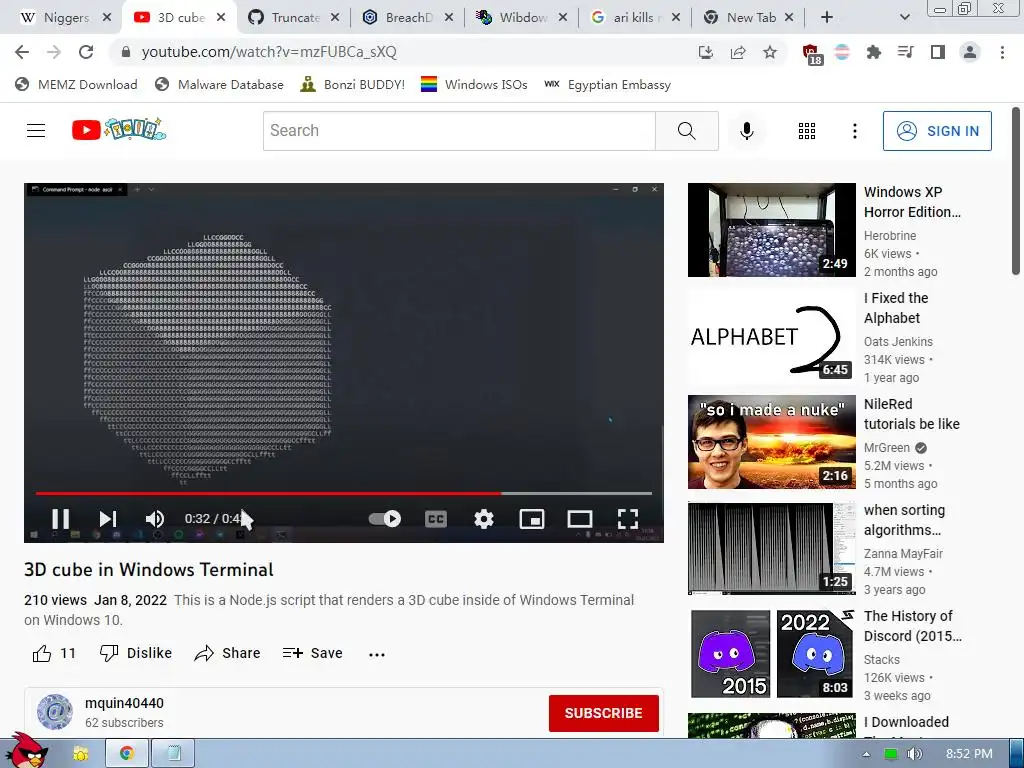Image resolution: width=1024 pixels, height=768 pixels.
Task: Go back in browser
Action: [x=22, y=52]
